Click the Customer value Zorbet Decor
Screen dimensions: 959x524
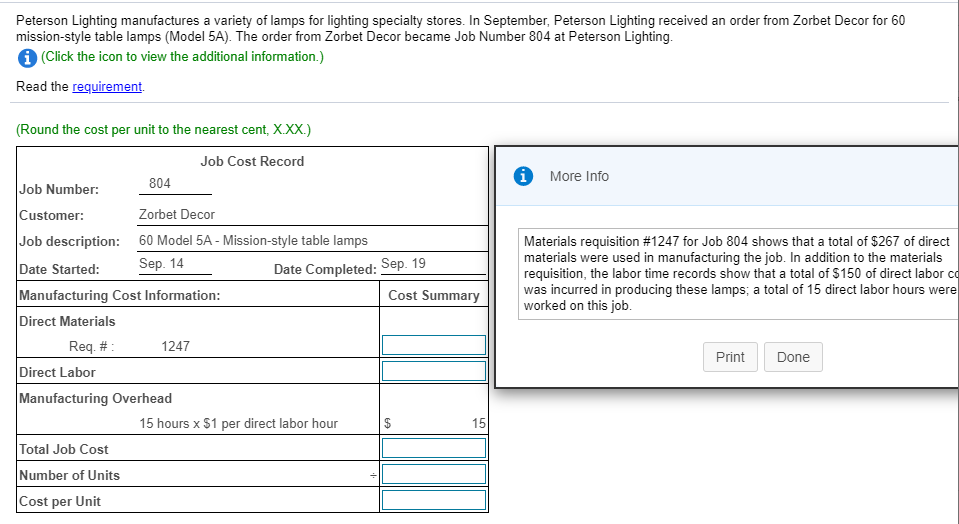pos(177,214)
